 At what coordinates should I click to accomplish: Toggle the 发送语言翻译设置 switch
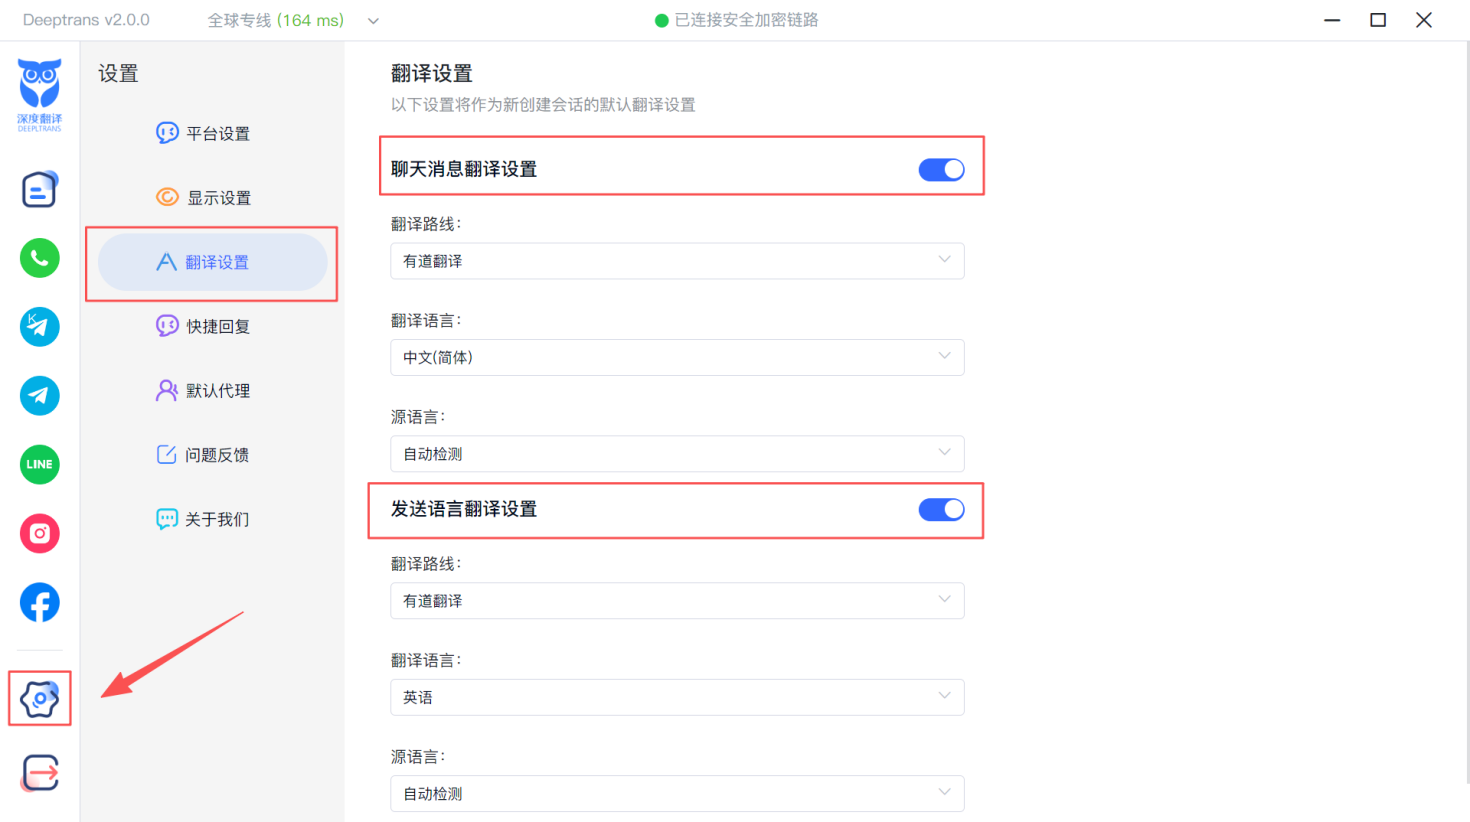point(941,510)
